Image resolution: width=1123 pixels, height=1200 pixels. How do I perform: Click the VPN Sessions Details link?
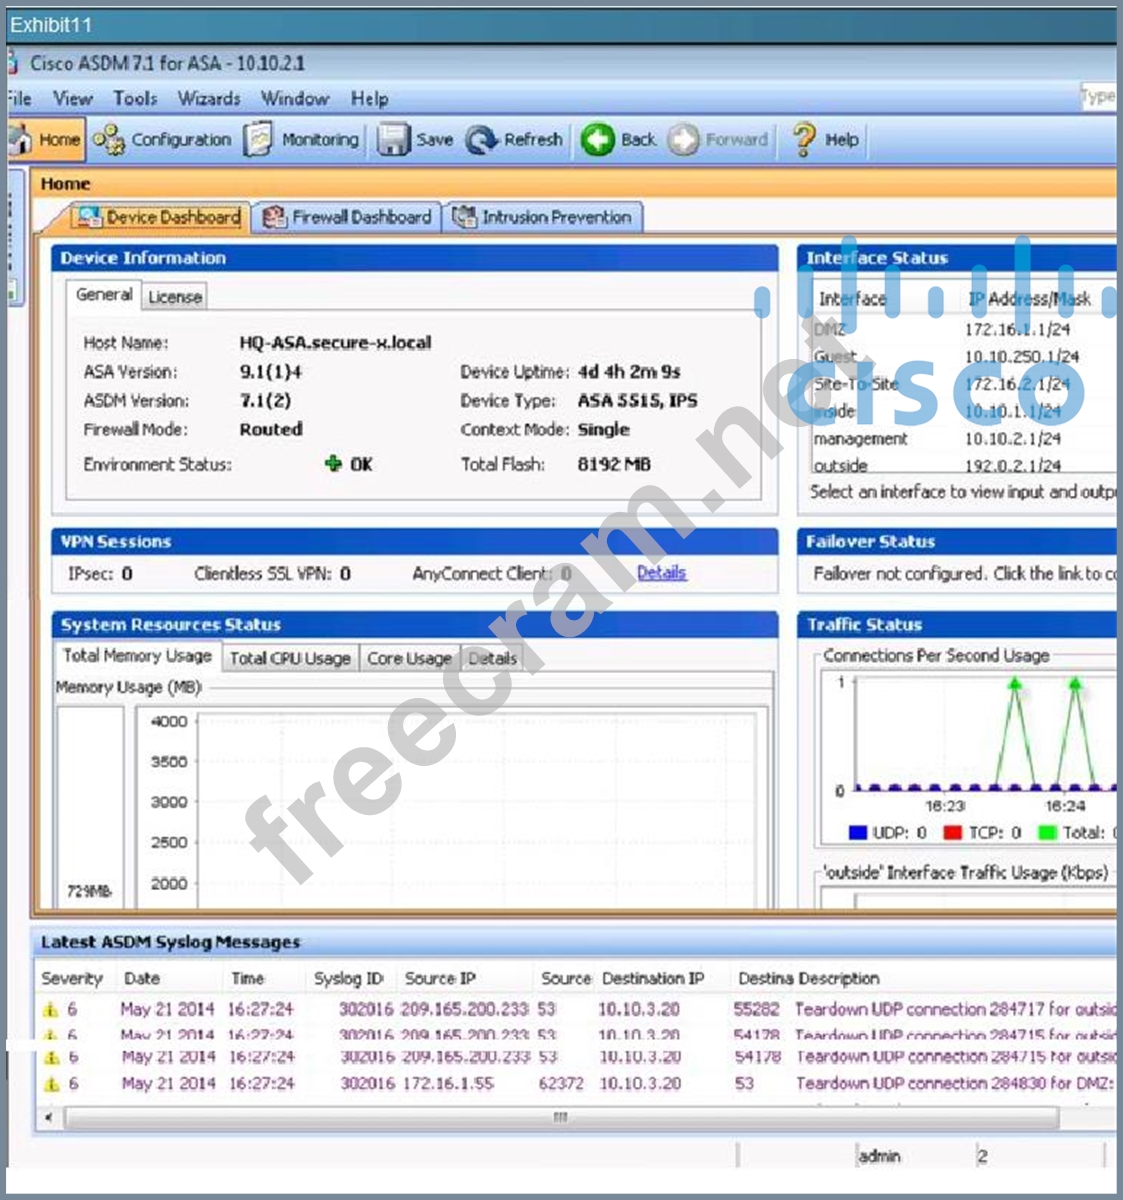[661, 573]
